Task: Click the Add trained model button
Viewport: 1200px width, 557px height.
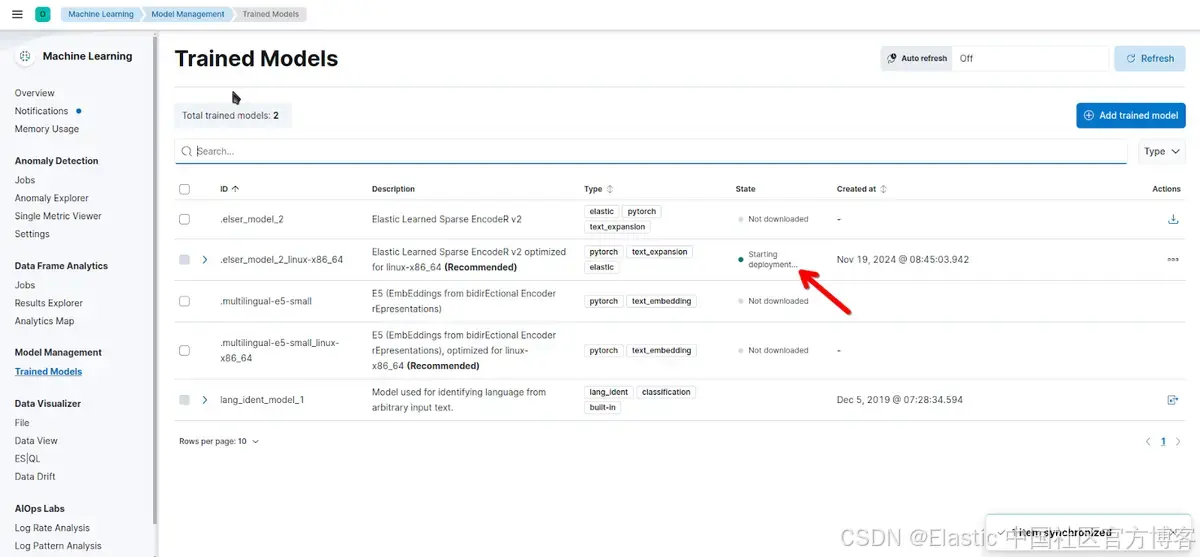Action: (x=1131, y=115)
